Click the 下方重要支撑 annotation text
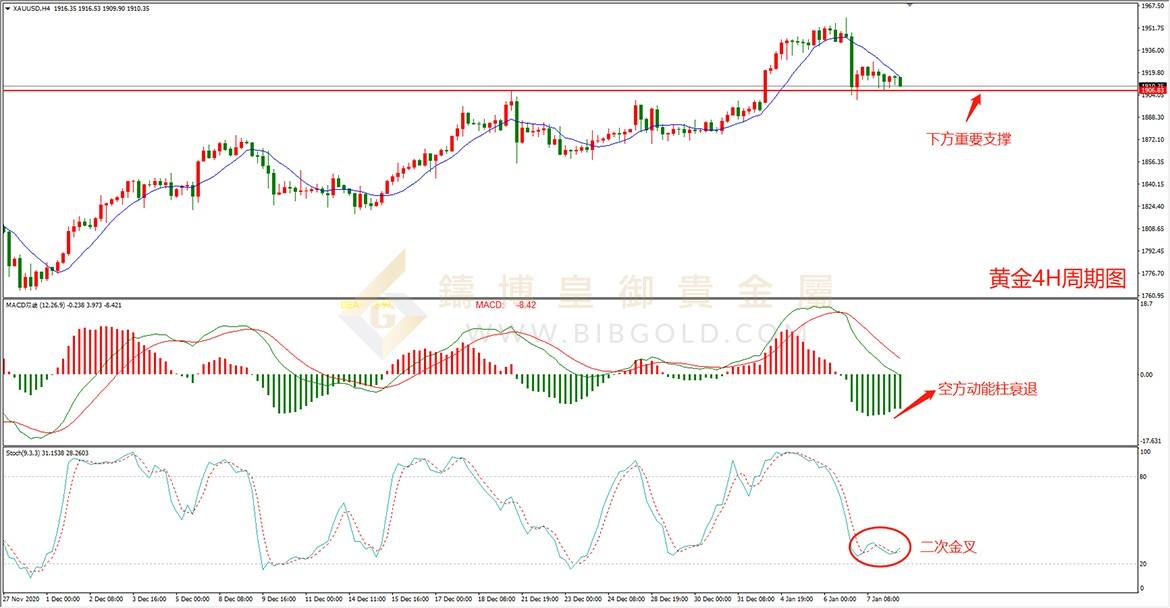 969,139
